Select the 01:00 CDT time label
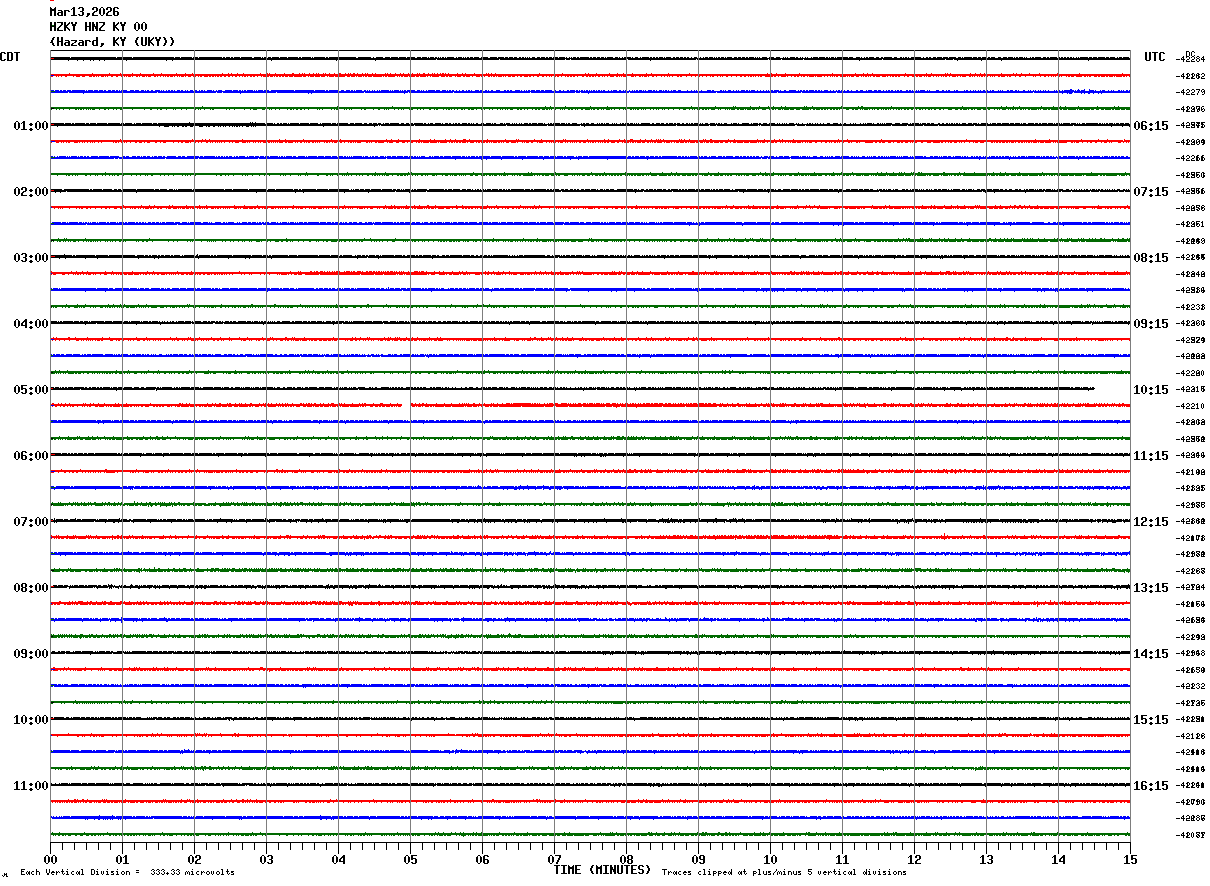1210x886 pixels. pos(31,126)
